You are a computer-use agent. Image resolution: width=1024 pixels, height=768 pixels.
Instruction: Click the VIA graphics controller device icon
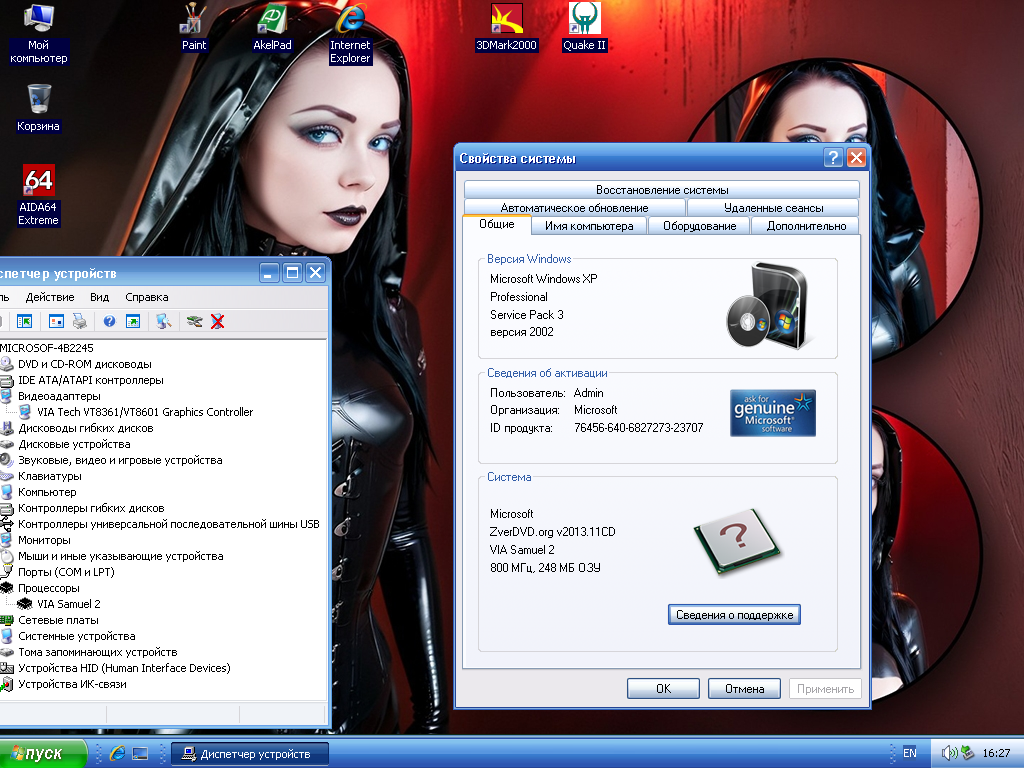pyautogui.click(x=25, y=412)
